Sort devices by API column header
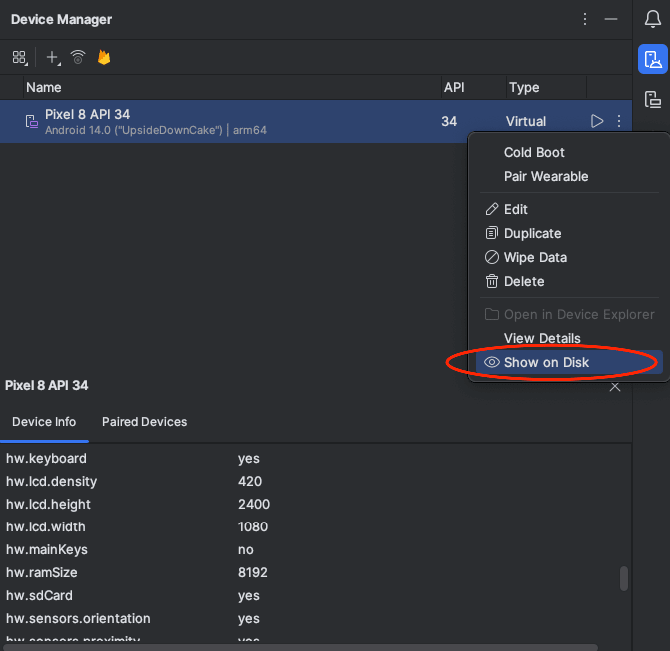The image size is (670, 651). click(x=473, y=88)
